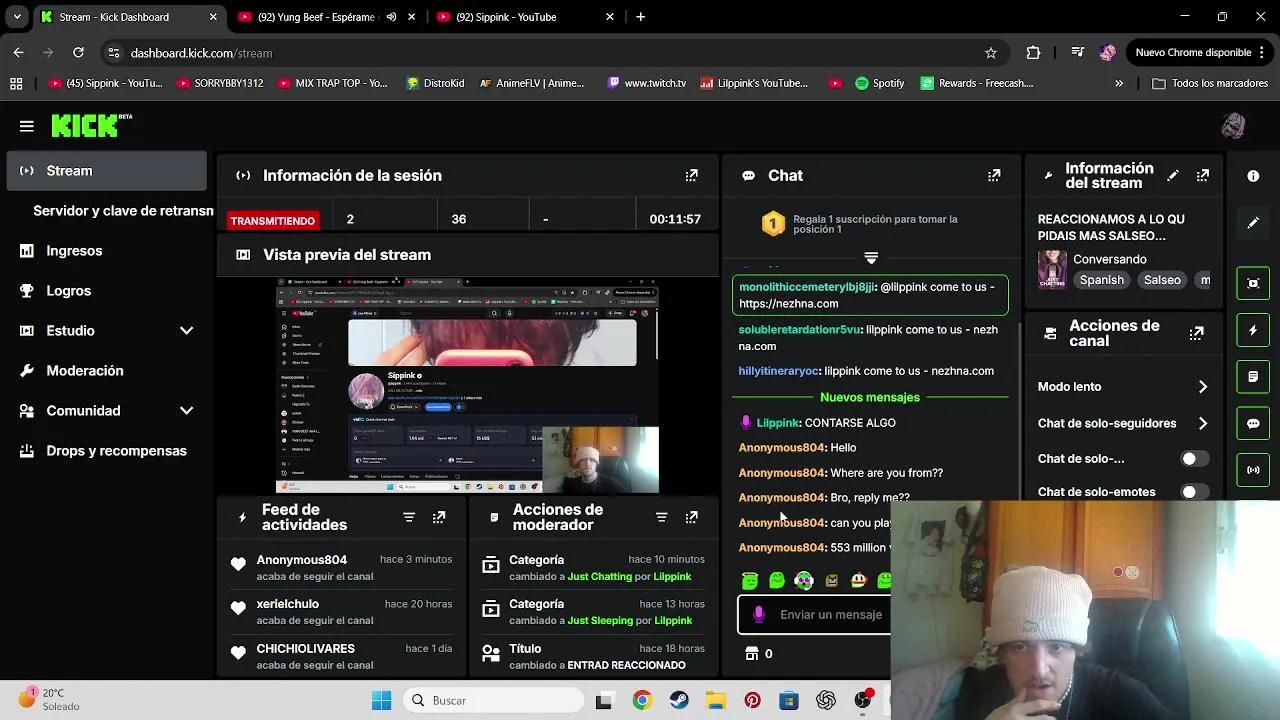Viewport: 1280px width, 720px height.
Task: Mute the Yung Beef tab audio
Action: pos(392,17)
